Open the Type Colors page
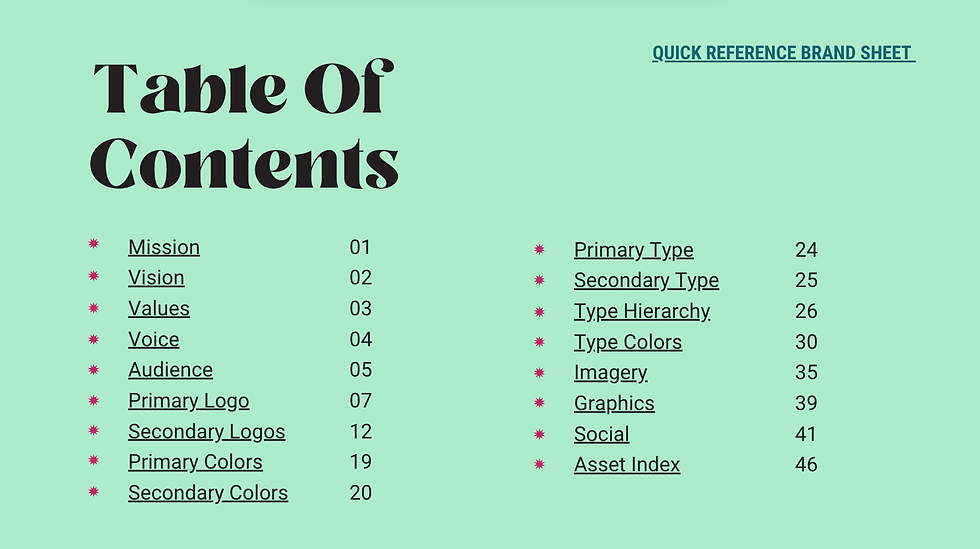Screen dimensions: 980x549 [628, 342]
